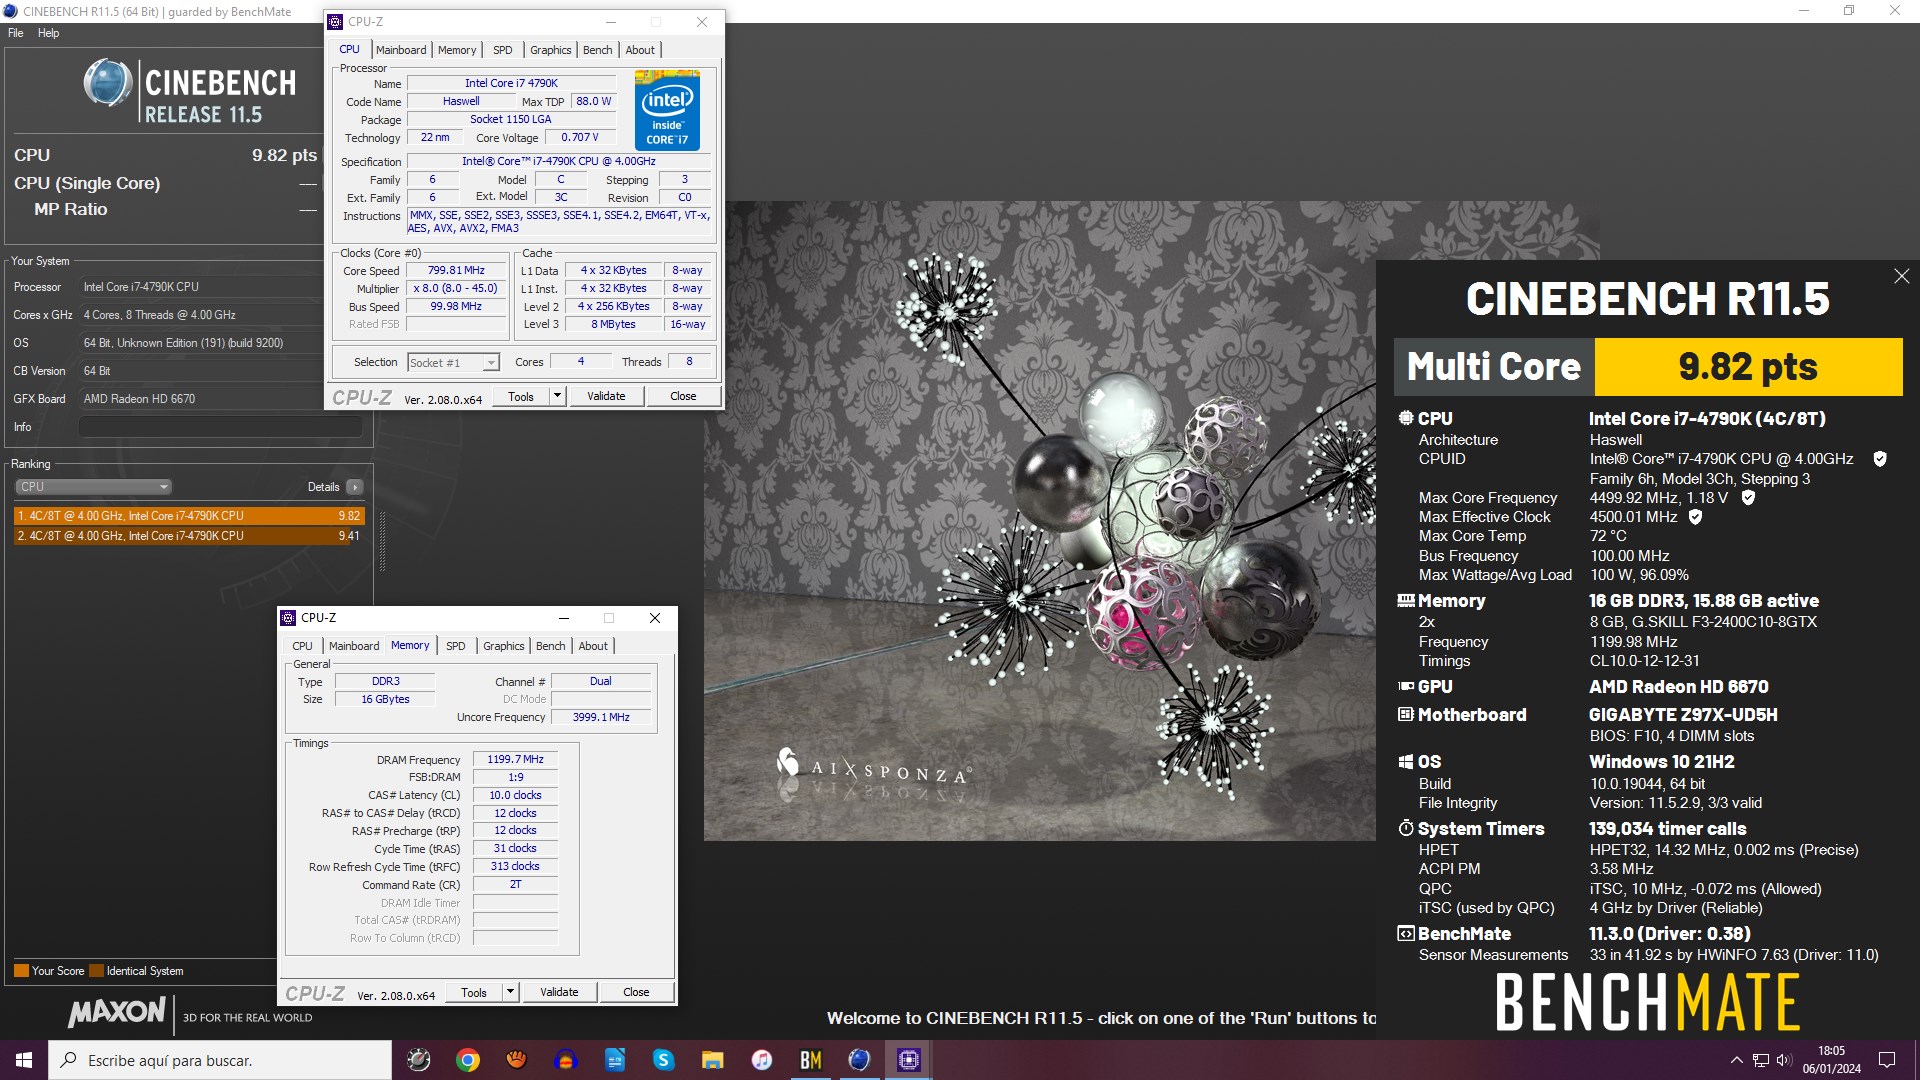
Task: Open the gauge dial app in taskbar
Action: [419, 1060]
